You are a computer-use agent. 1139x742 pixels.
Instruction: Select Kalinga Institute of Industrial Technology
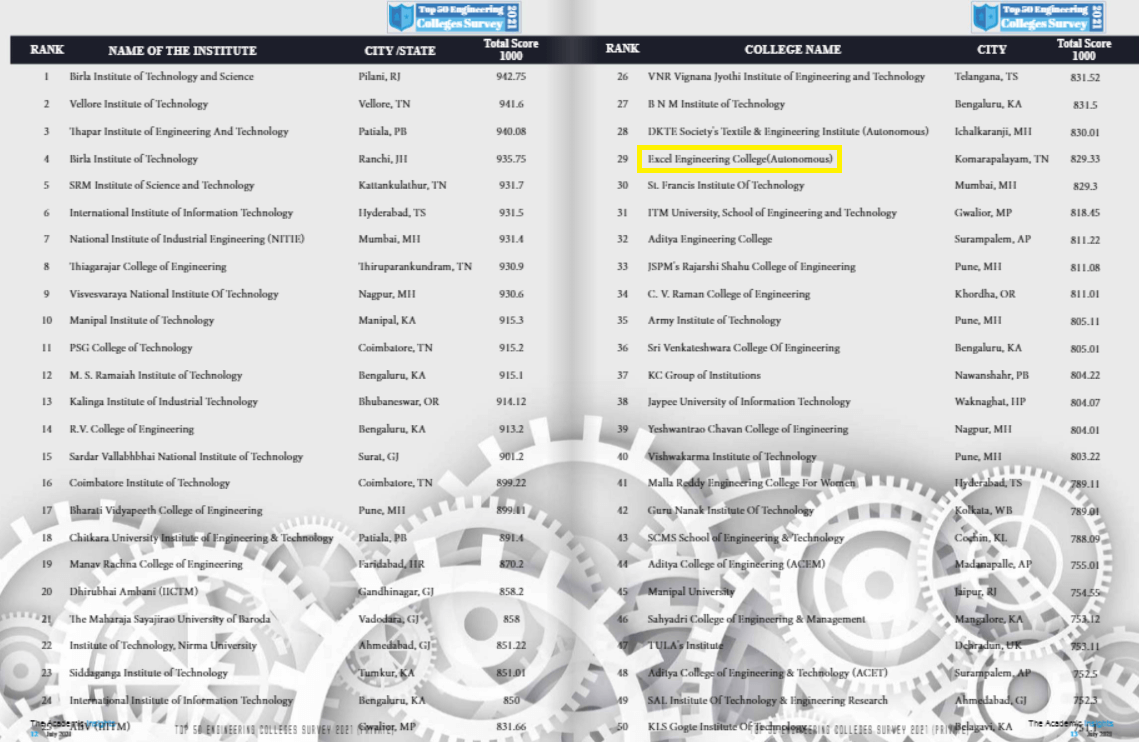pyautogui.click(x=163, y=402)
